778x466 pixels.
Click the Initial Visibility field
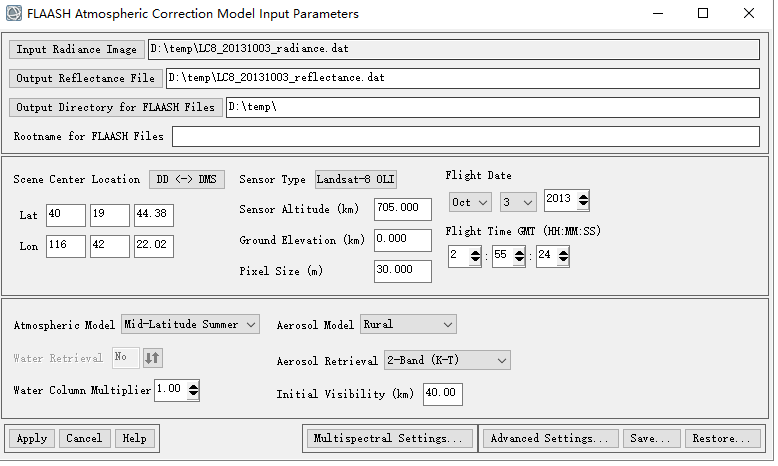(x=443, y=394)
